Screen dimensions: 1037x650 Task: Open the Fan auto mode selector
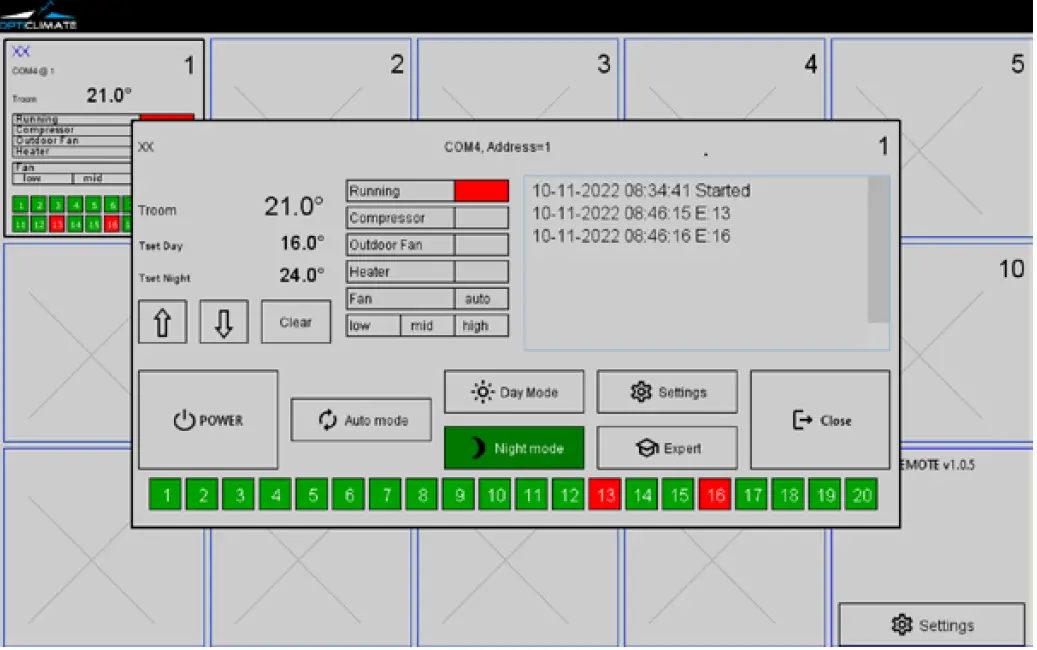point(480,298)
